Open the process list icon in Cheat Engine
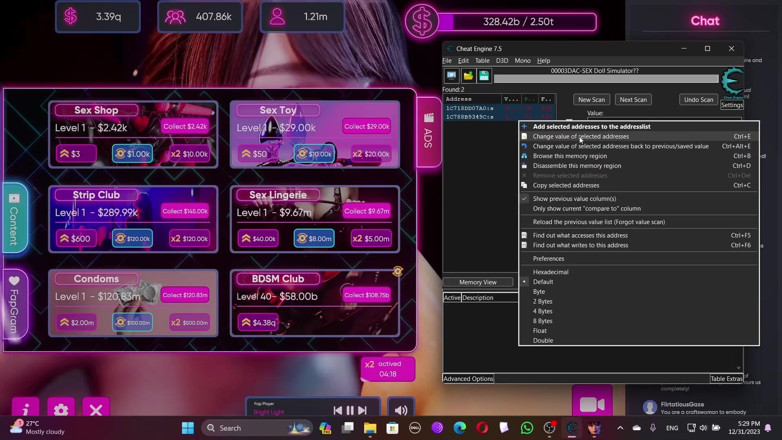 coord(451,76)
